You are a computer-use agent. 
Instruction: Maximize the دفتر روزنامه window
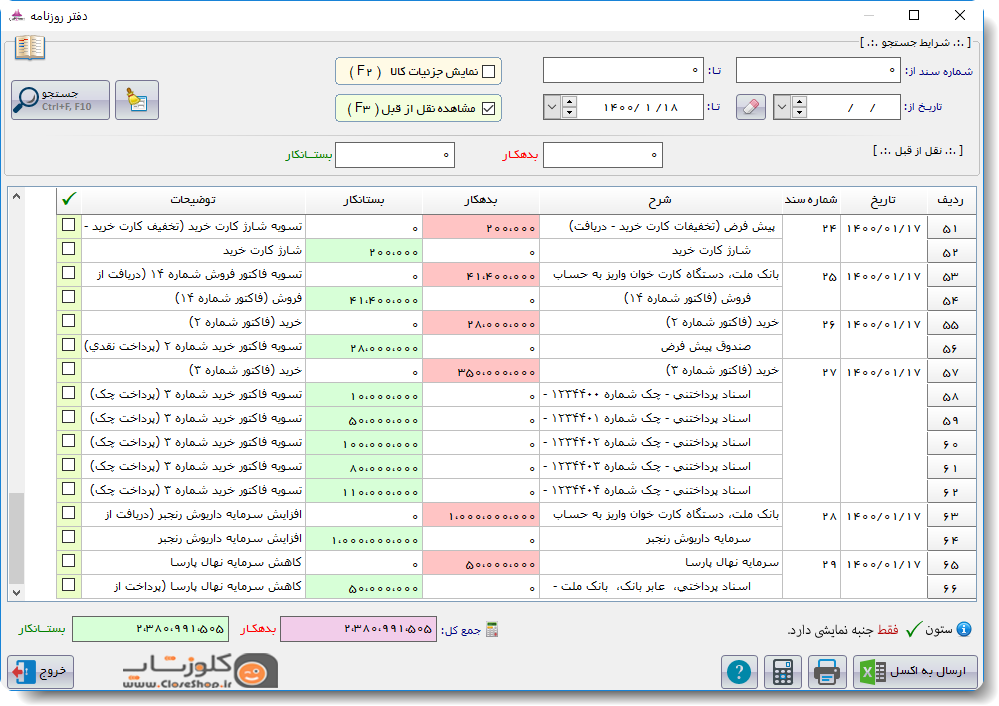click(x=914, y=15)
